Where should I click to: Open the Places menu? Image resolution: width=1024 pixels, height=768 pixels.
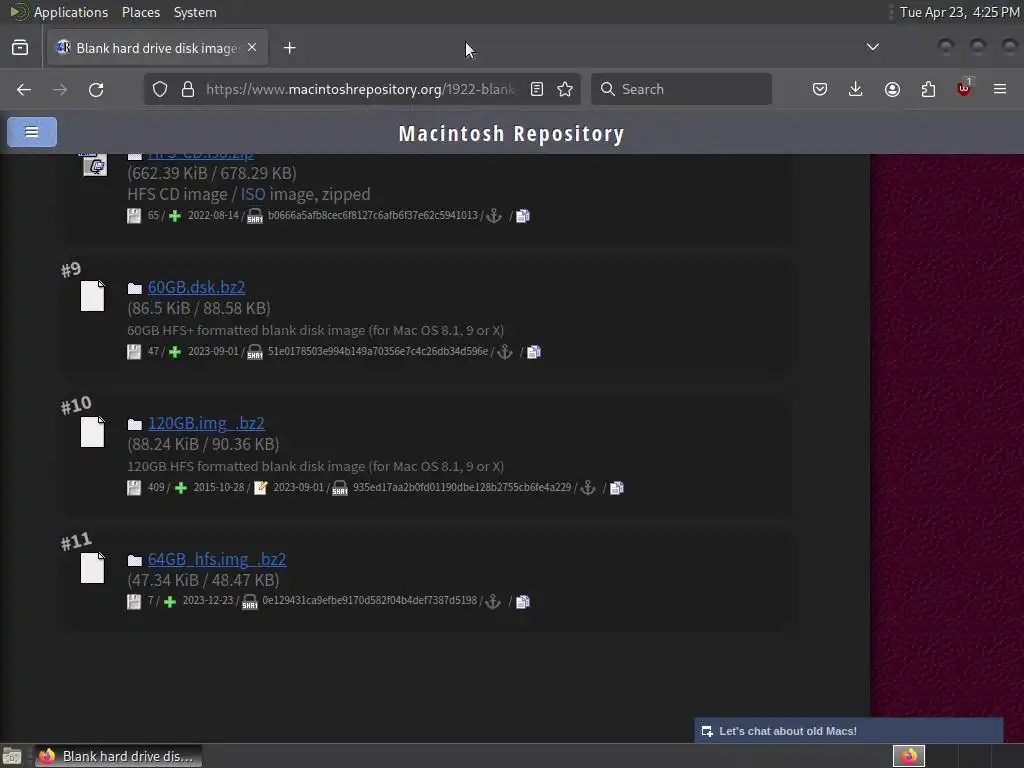pyautogui.click(x=140, y=12)
